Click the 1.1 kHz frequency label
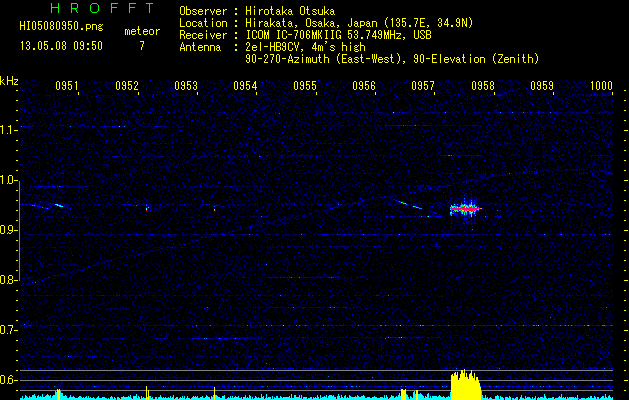The image size is (629, 400). 8,130
